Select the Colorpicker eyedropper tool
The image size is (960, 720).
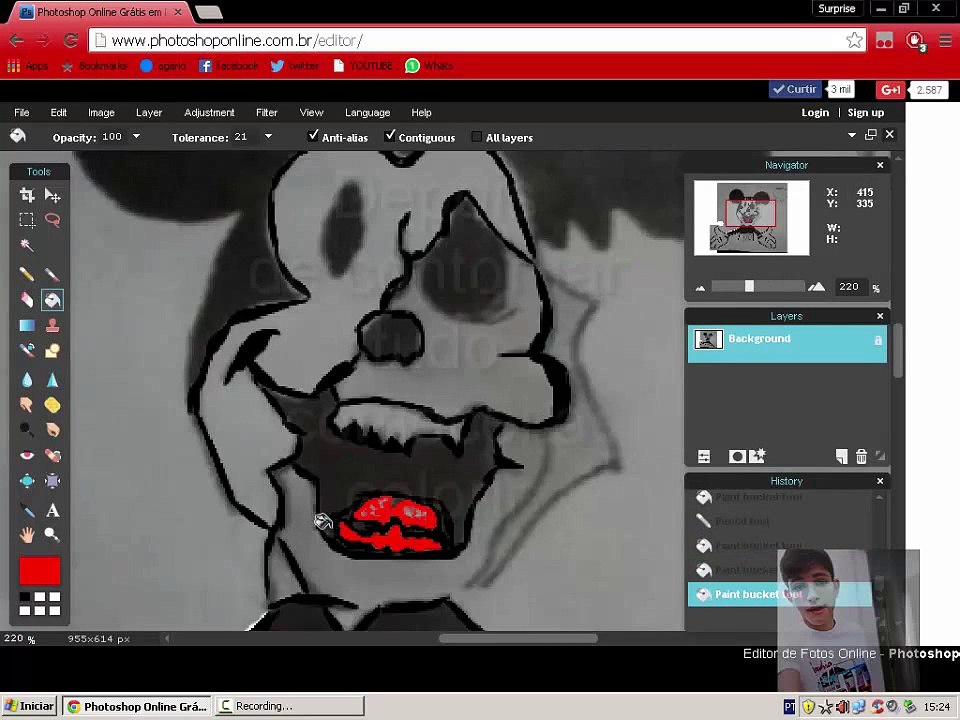pyautogui.click(x=27, y=510)
